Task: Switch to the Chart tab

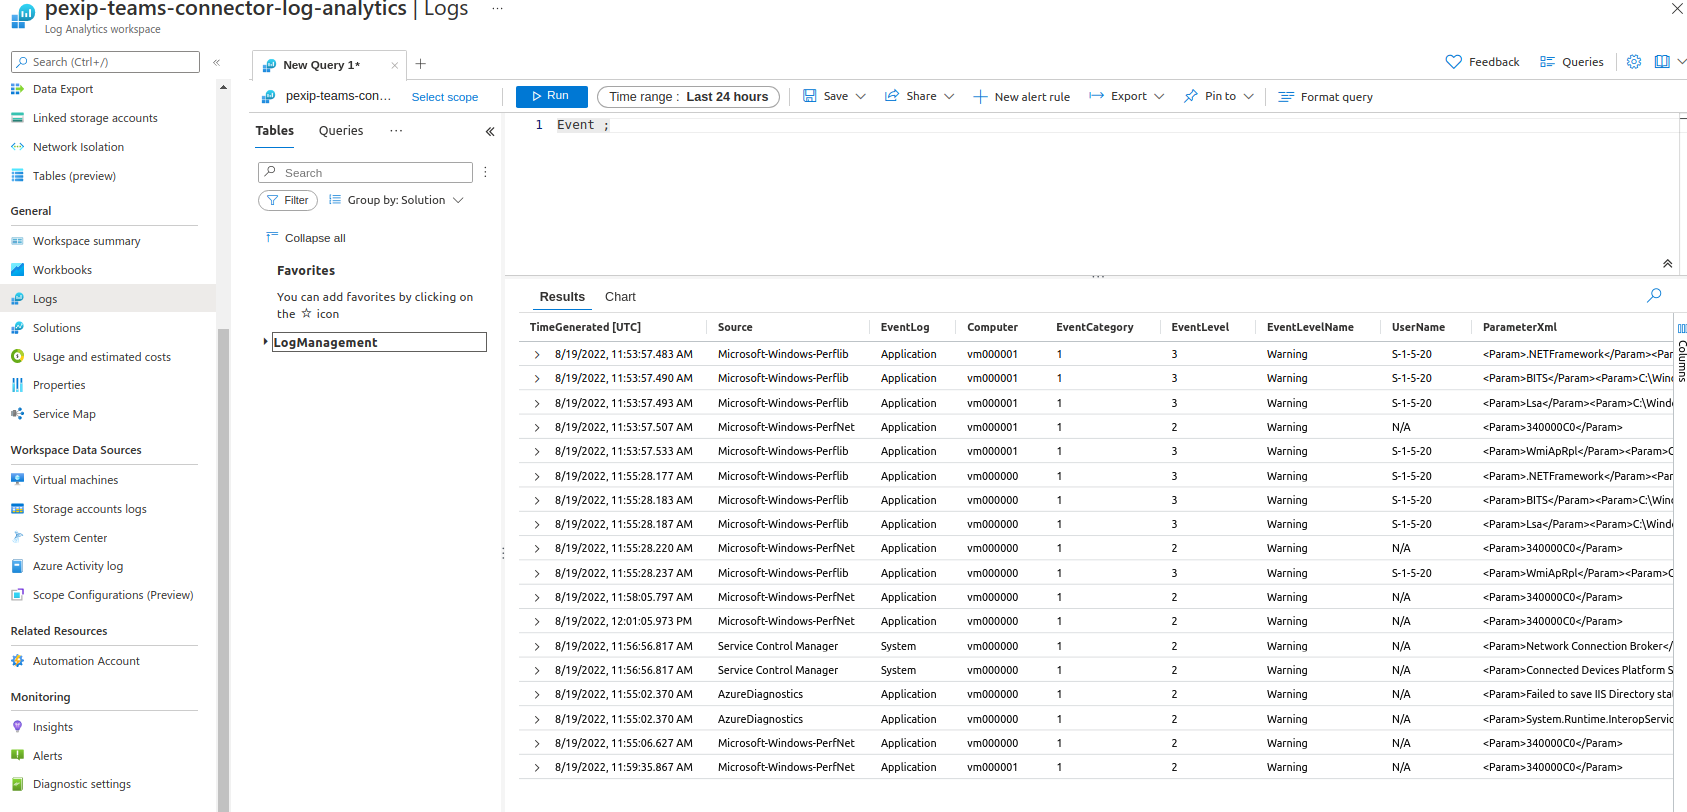Action: coord(620,297)
